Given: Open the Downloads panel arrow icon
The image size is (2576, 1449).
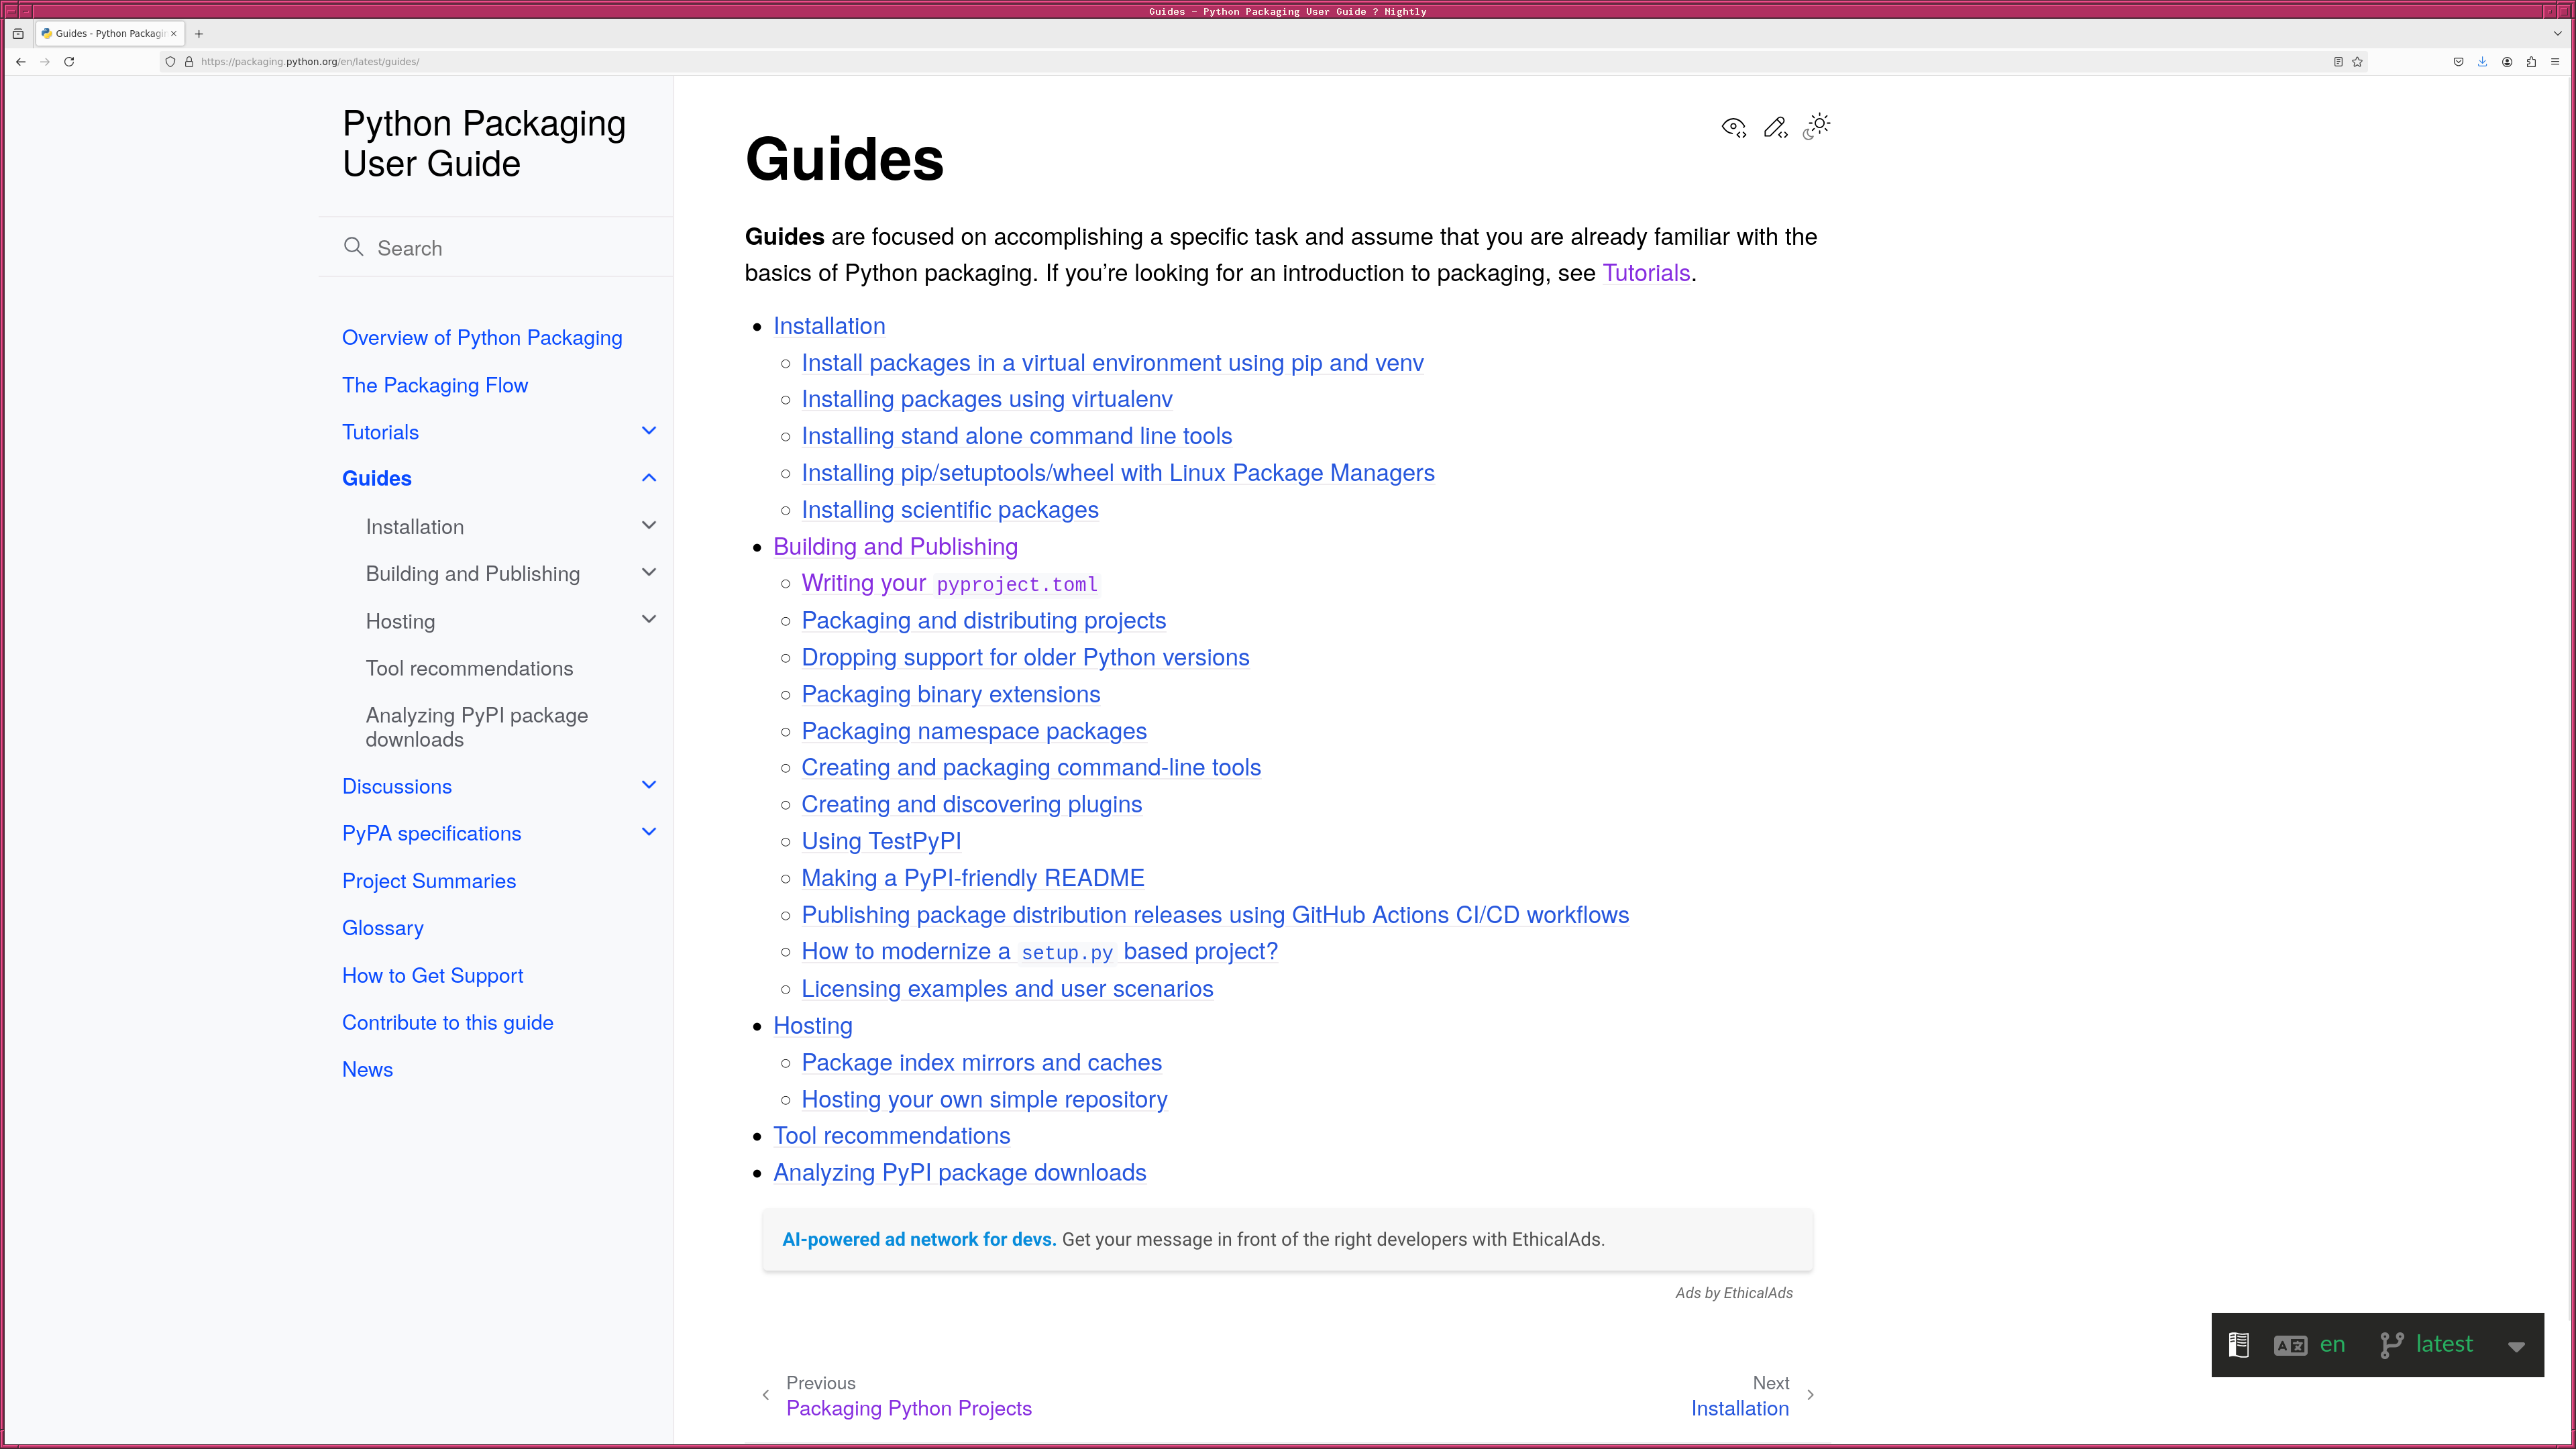Looking at the screenshot, I should [x=2482, y=62].
